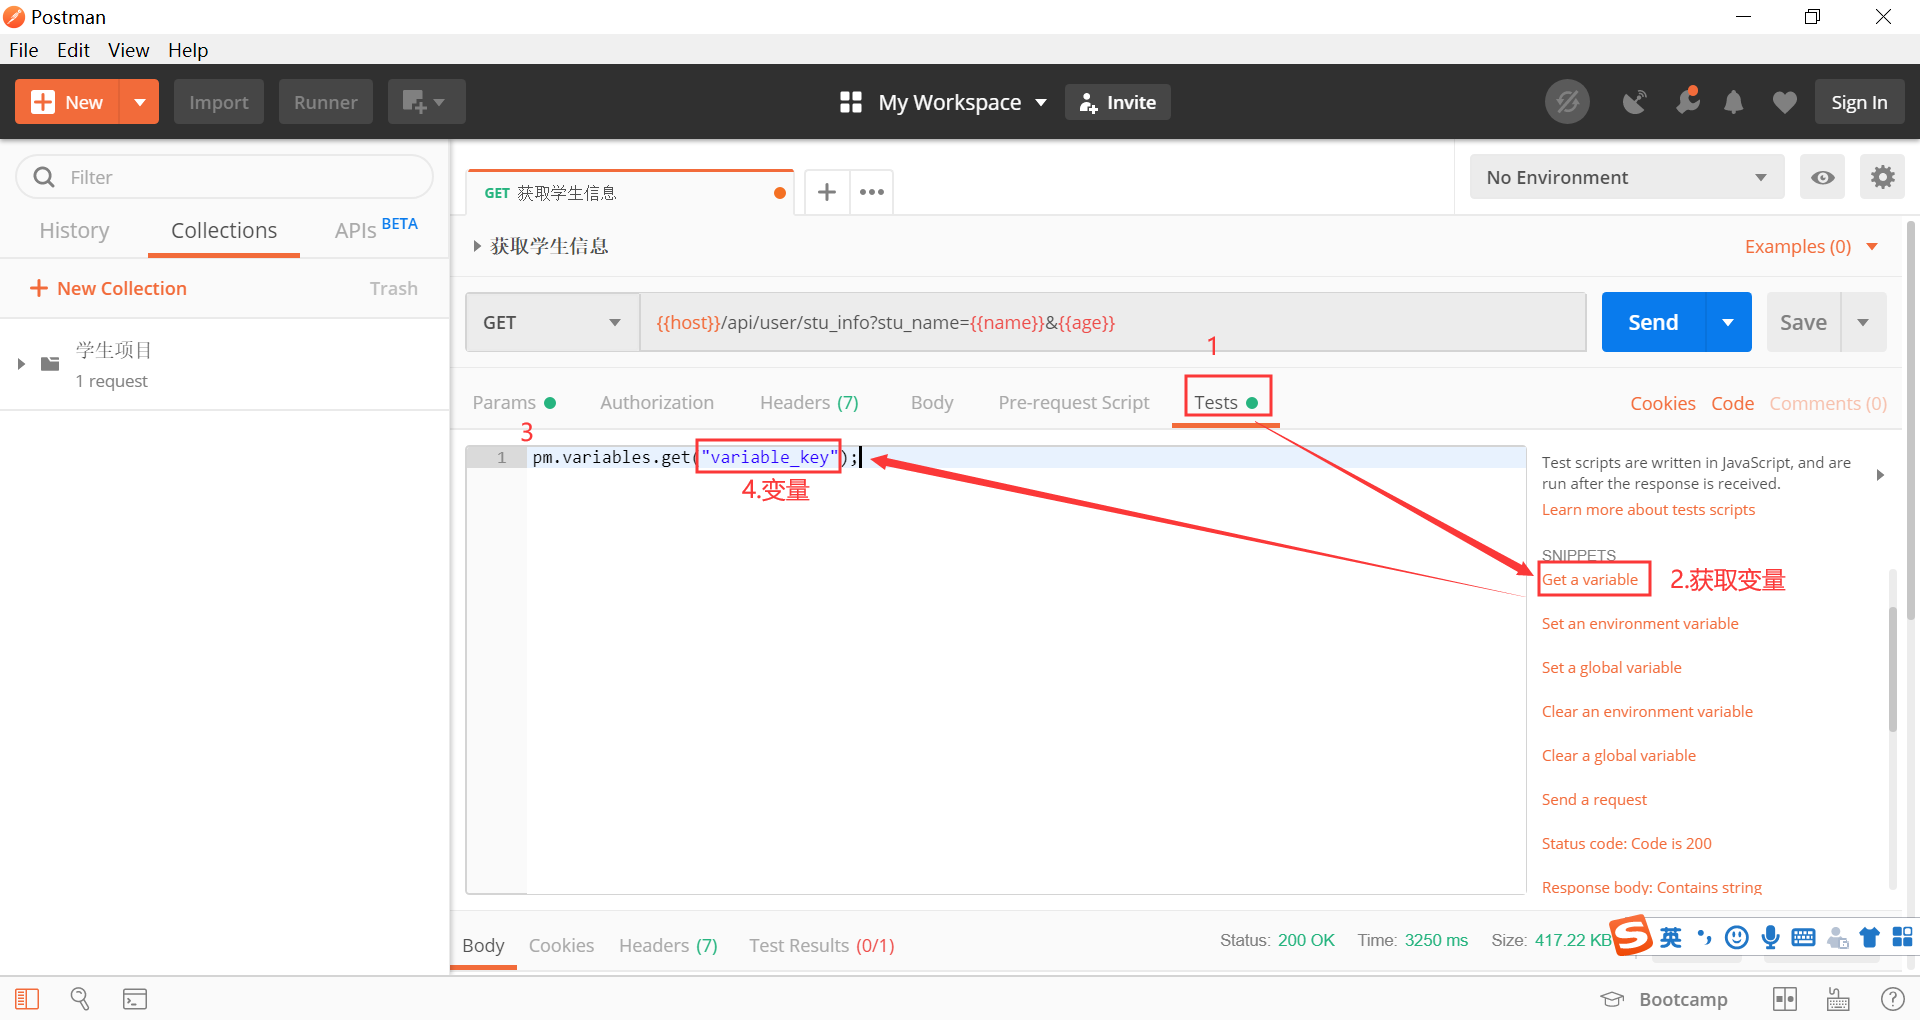The image size is (1920, 1020).
Task: Click the Invite button
Action: click(1118, 102)
